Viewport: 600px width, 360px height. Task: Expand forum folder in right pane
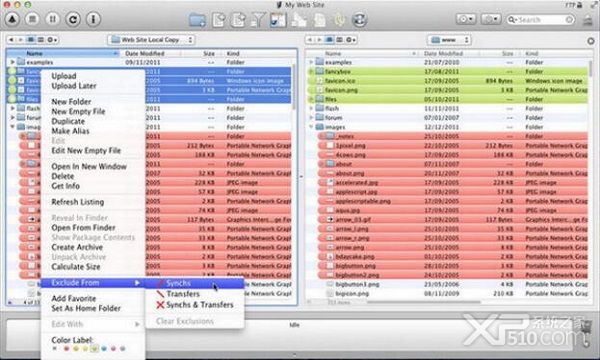click(311, 117)
